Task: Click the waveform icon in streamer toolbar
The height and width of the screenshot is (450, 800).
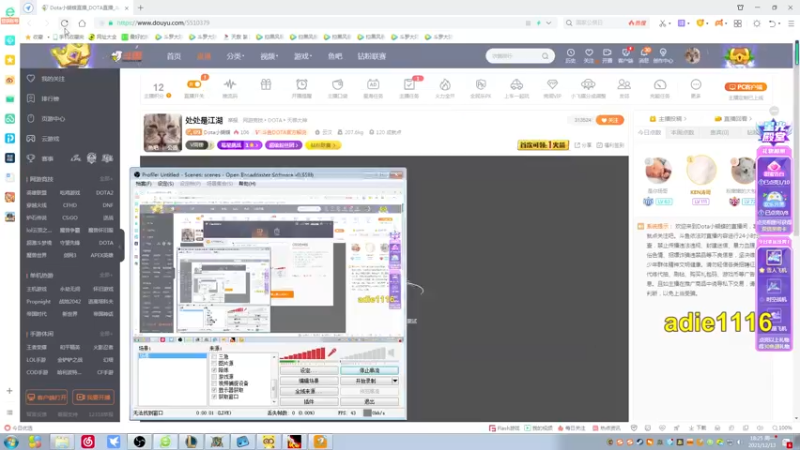Action: [230, 84]
